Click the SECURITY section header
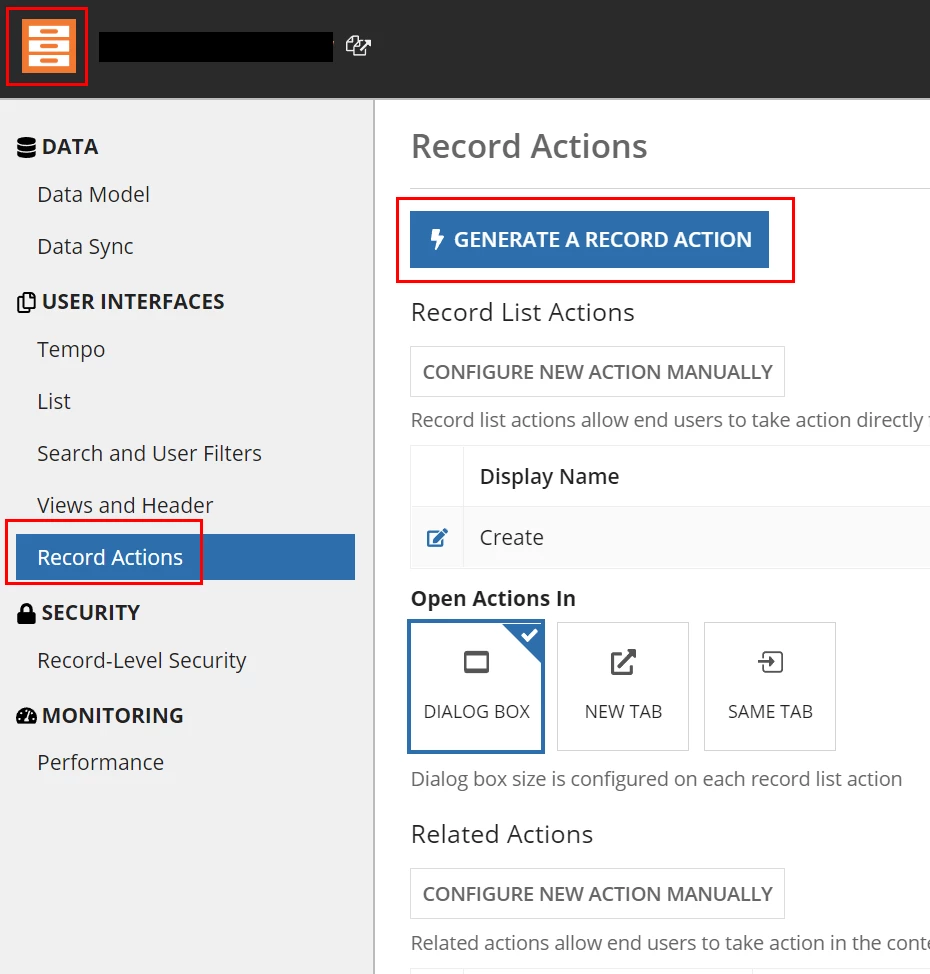 pos(91,613)
